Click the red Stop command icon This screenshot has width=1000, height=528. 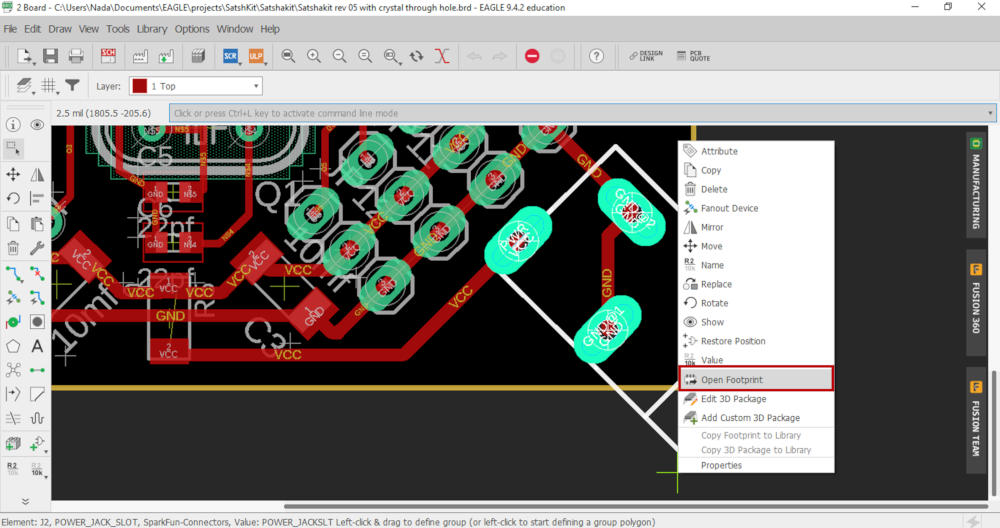coord(532,56)
